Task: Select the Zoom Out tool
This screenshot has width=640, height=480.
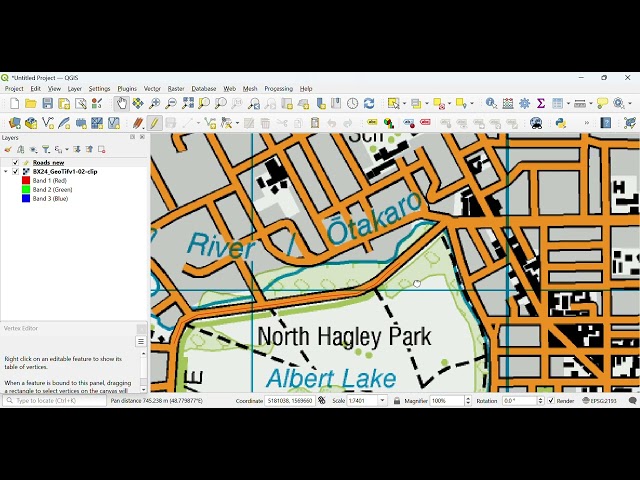Action: click(x=171, y=104)
